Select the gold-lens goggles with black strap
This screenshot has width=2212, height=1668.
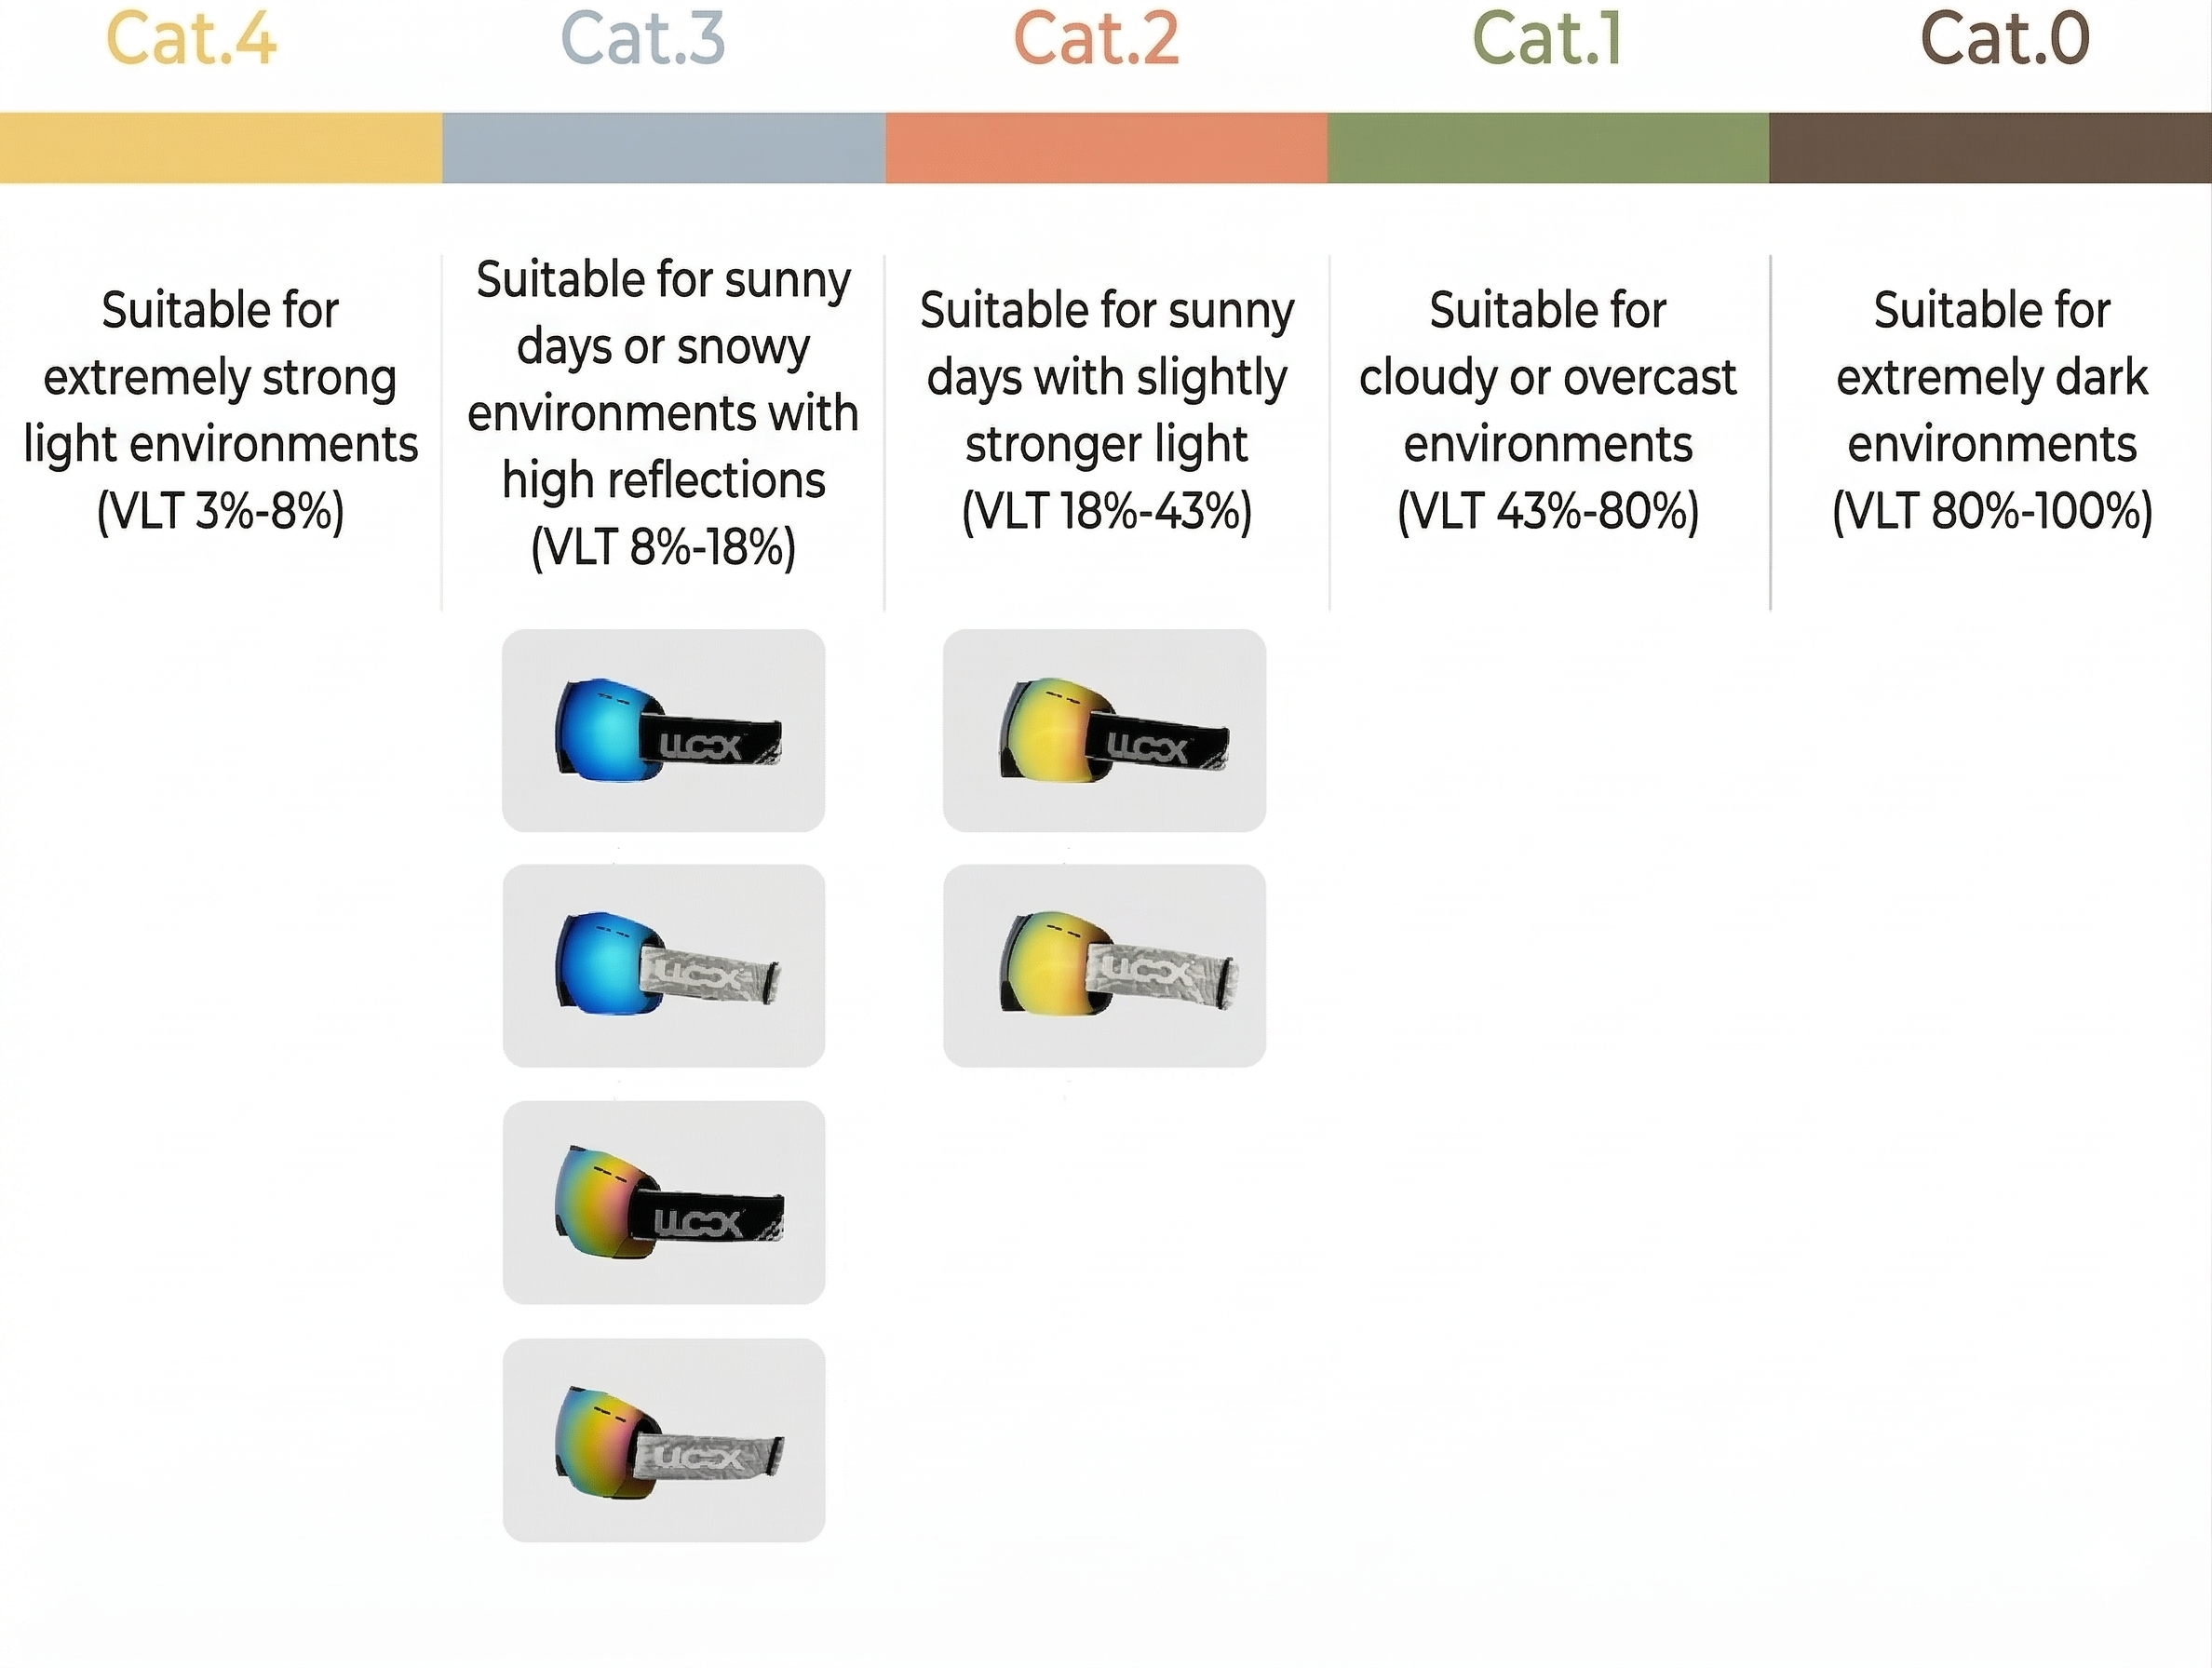pos(1104,730)
